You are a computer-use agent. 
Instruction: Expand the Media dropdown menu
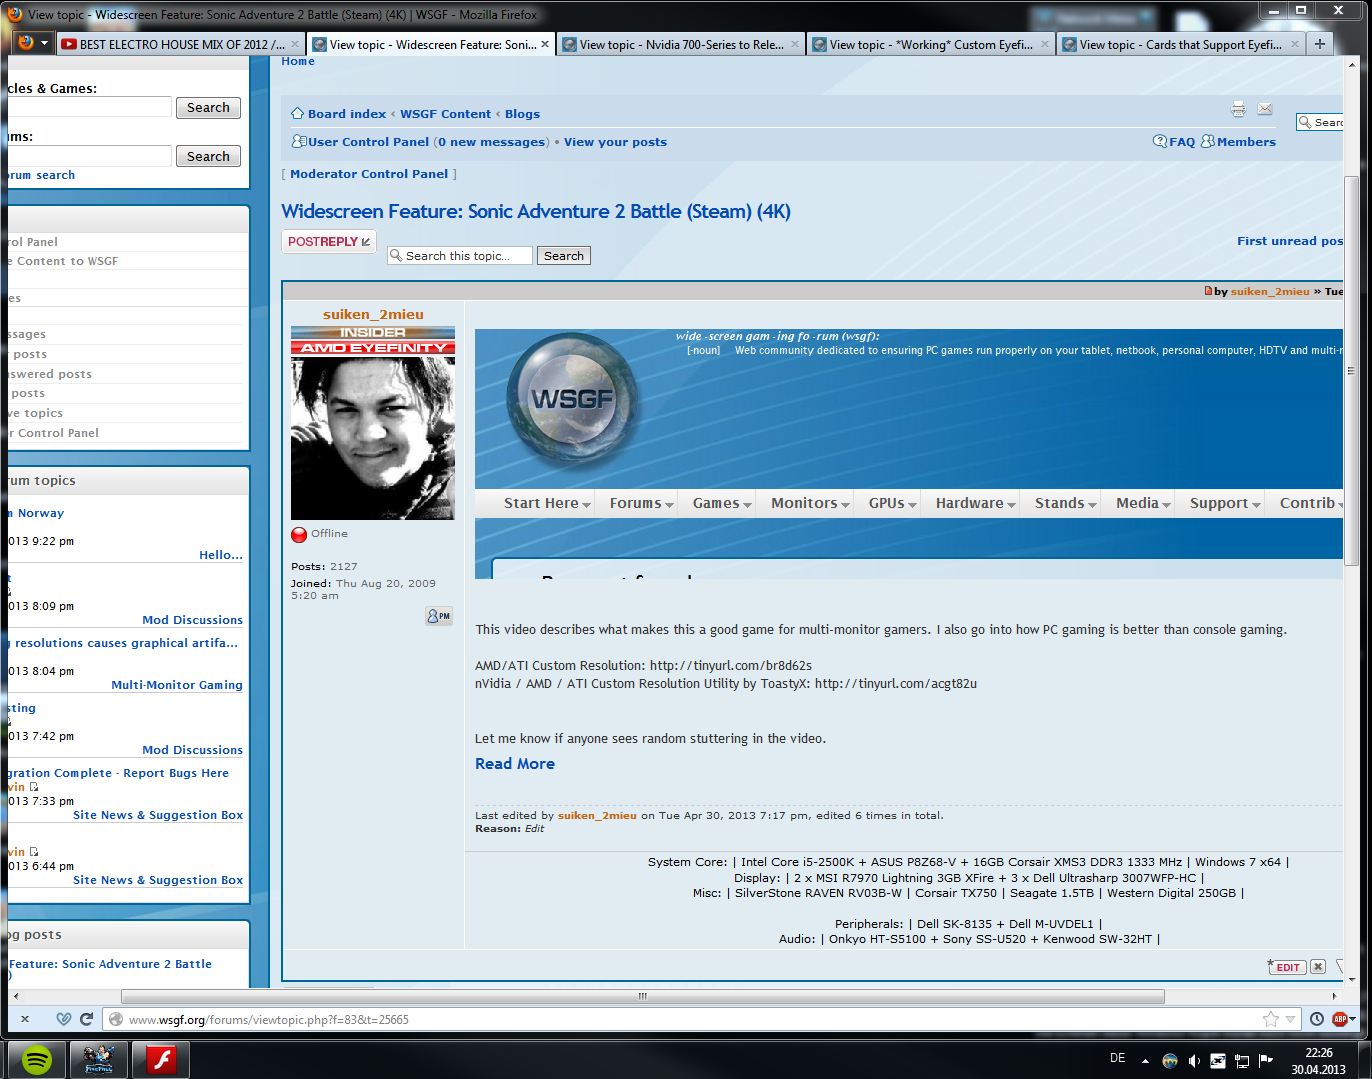click(1143, 503)
